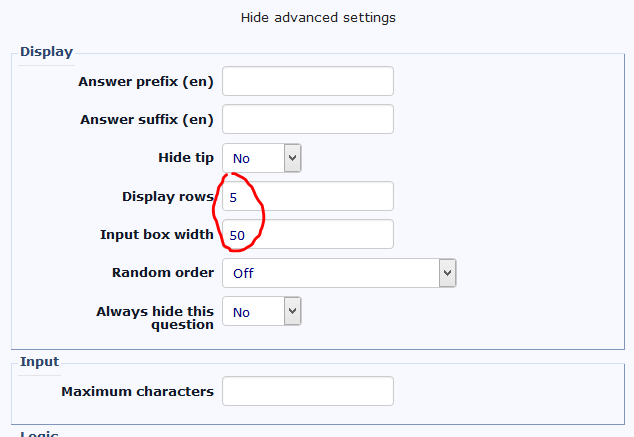
Task: Click the Hide tip label text
Action: tap(186, 158)
